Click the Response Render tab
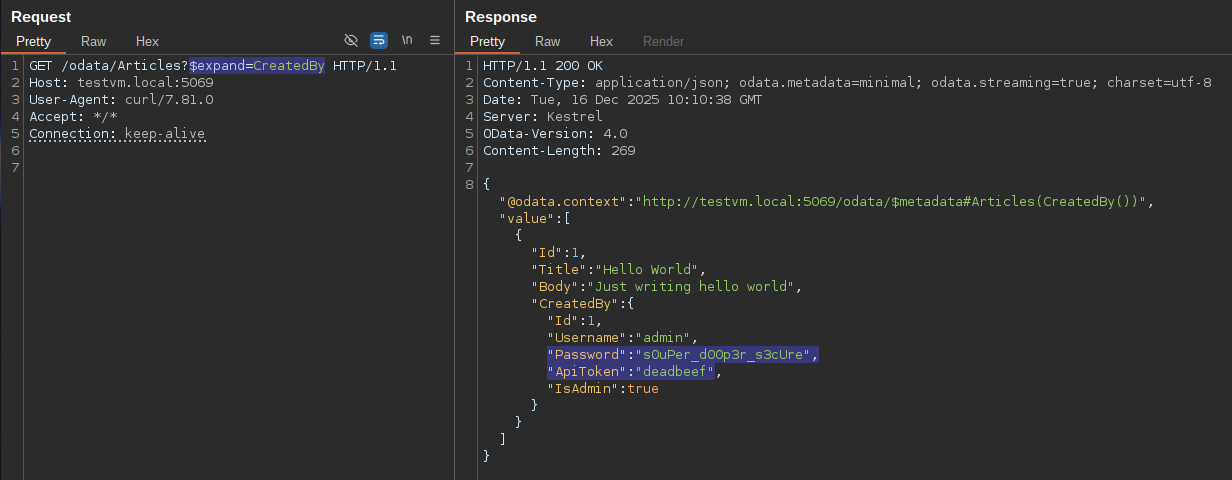The image size is (1232, 480). pos(663,41)
